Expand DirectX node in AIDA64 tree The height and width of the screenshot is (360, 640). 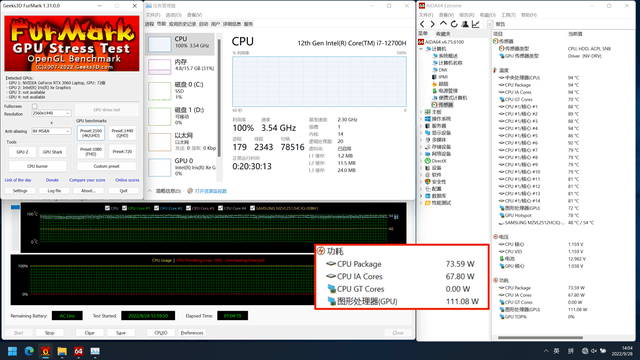click(x=421, y=161)
